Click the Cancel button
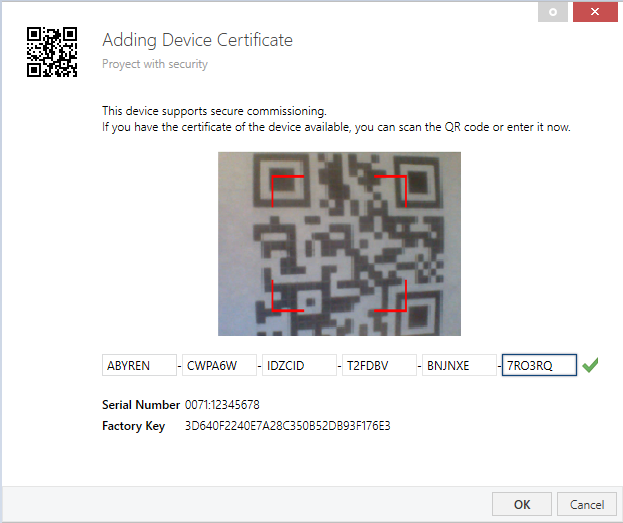 point(587,504)
